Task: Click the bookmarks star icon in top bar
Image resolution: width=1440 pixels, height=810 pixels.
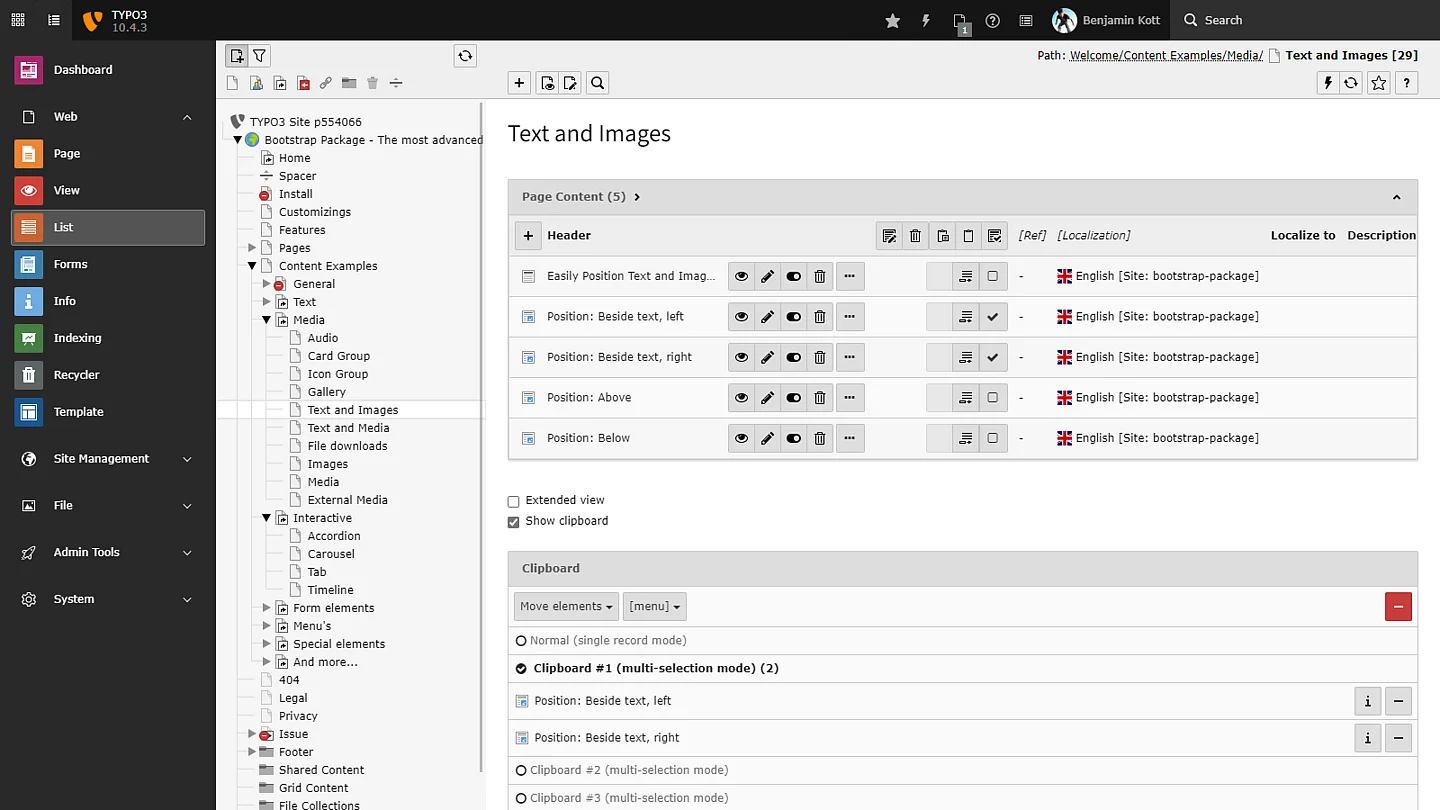Action: (x=892, y=20)
